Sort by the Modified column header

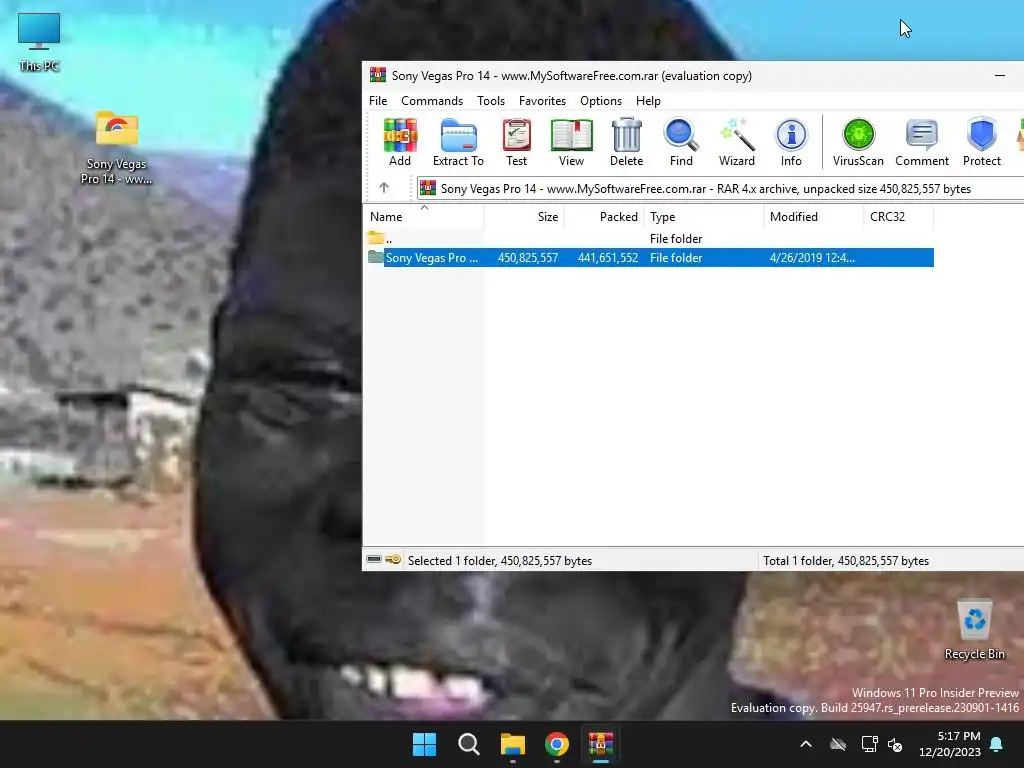tap(813, 216)
